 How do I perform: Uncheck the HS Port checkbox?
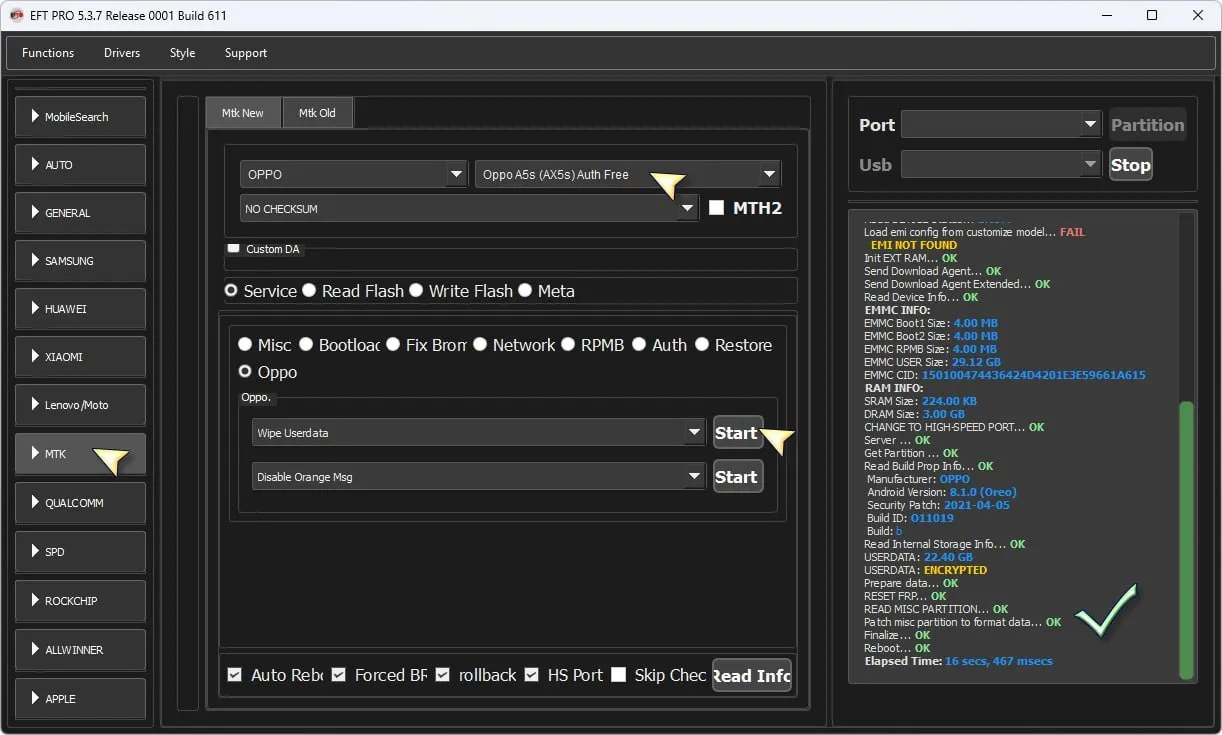point(532,675)
